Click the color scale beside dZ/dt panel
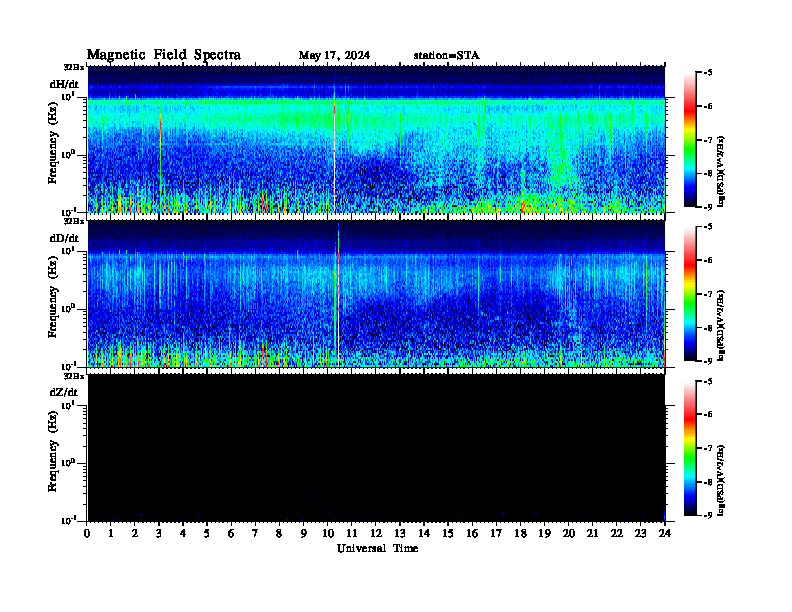Viewport: 792px width, 612px height. pyautogui.click(x=690, y=448)
